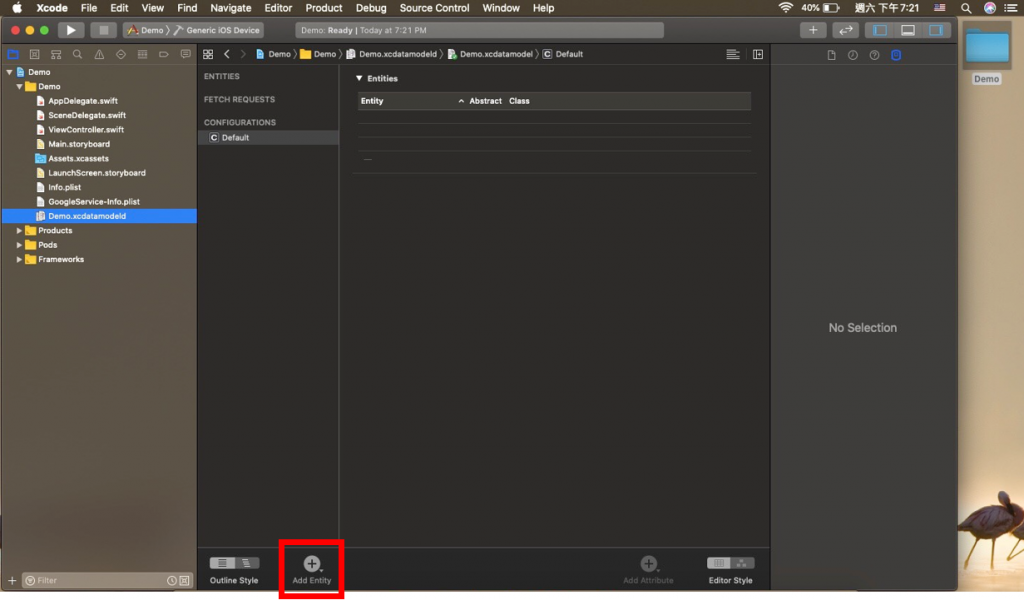Show the Find navigator
Image resolution: width=1024 pixels, height=600 pixels.
point(78,54)
